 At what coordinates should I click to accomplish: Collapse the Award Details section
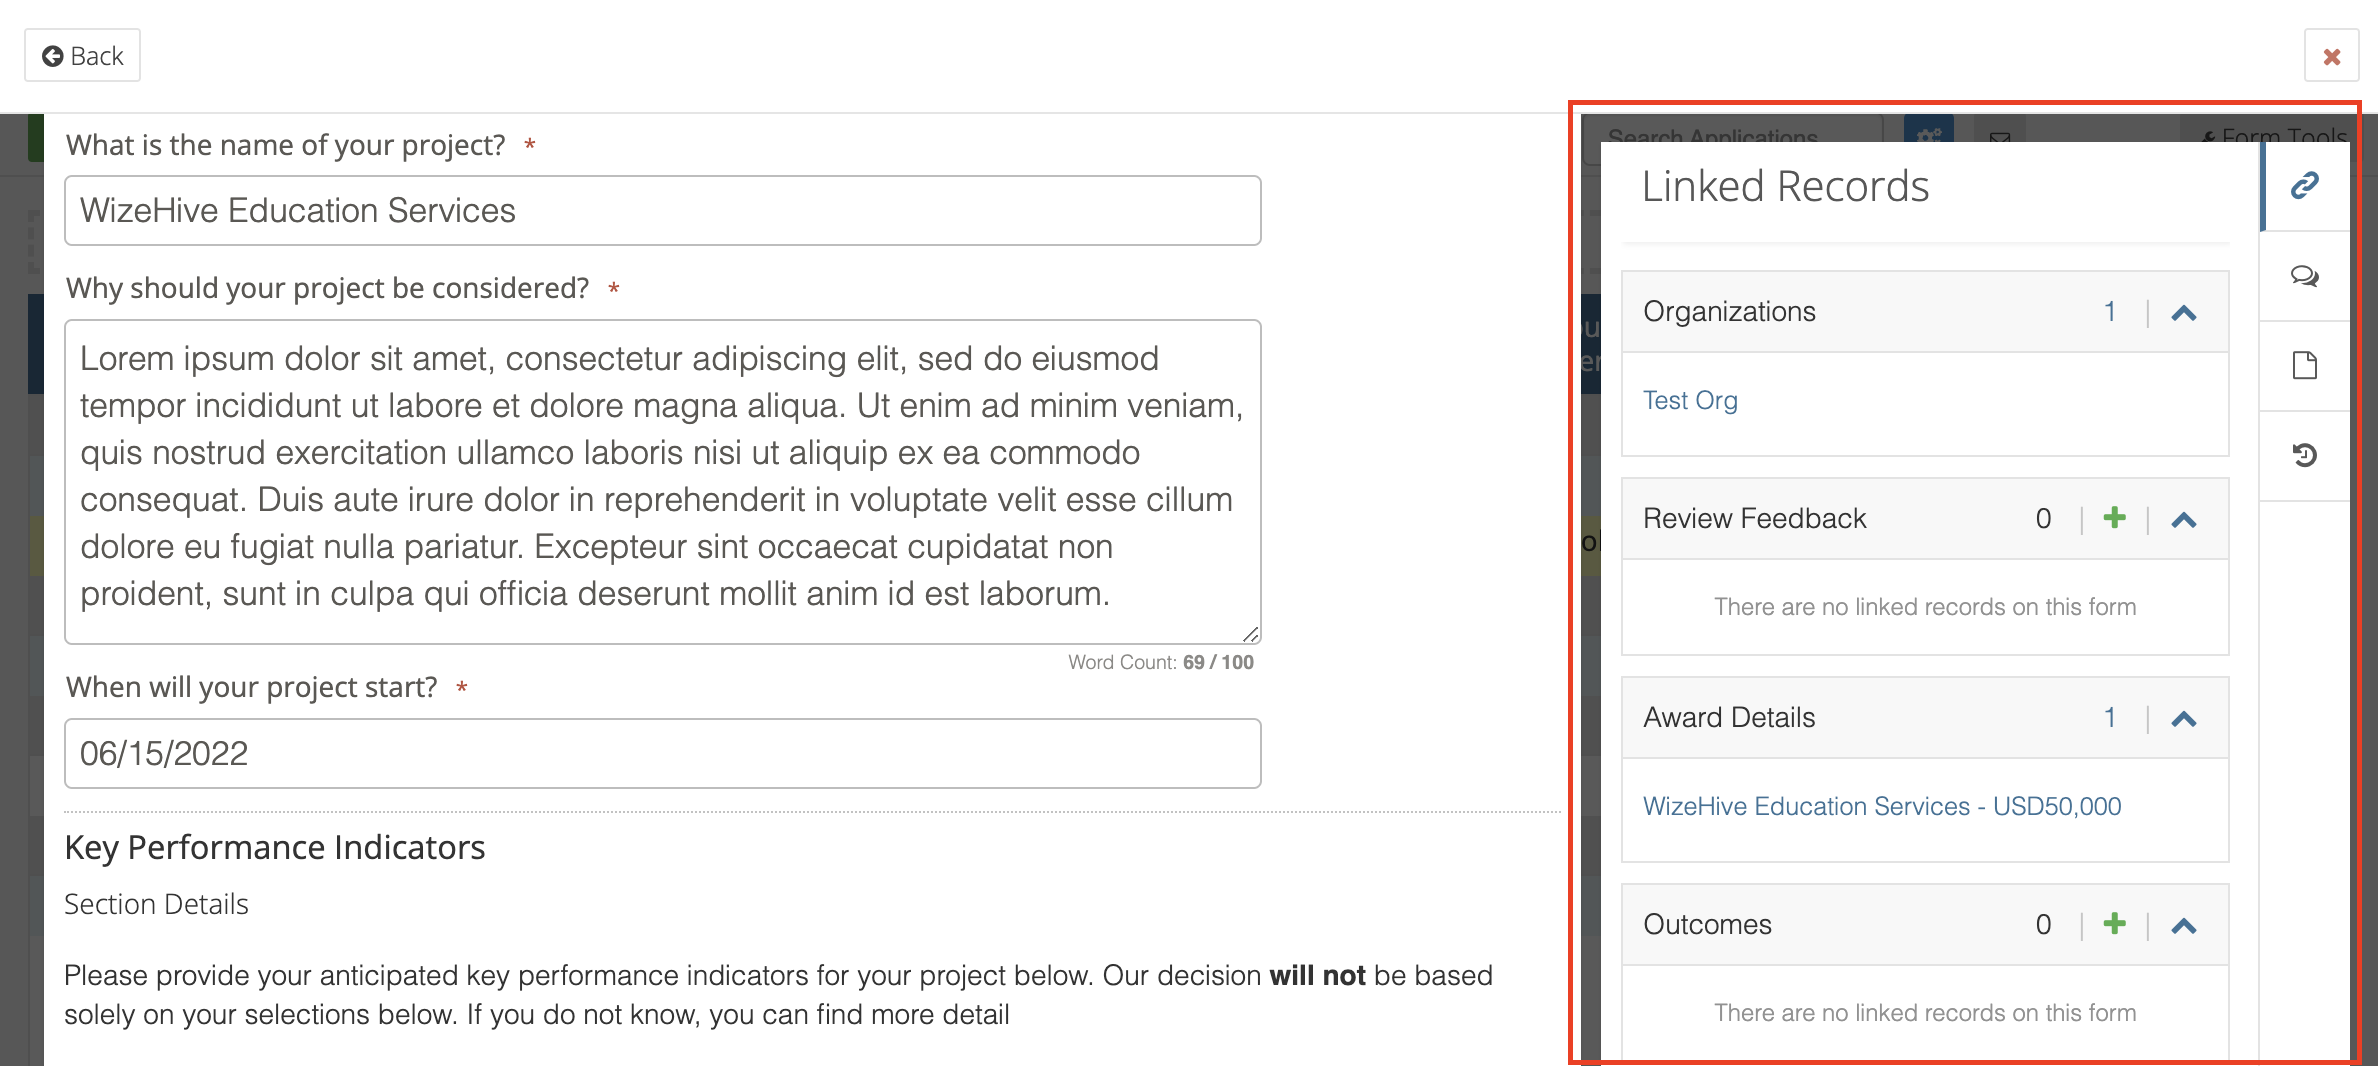point(2185,718)
